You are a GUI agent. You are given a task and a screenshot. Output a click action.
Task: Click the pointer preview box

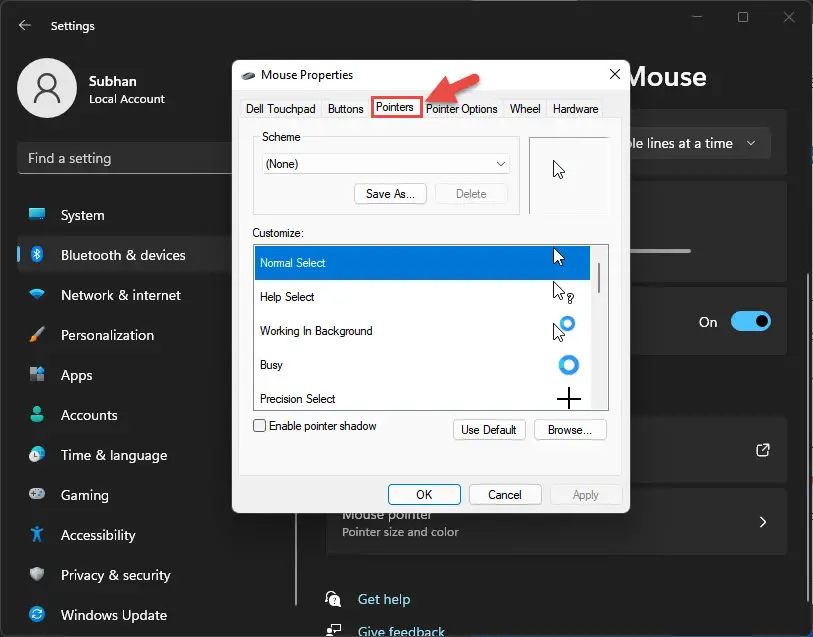coord(569,175)
